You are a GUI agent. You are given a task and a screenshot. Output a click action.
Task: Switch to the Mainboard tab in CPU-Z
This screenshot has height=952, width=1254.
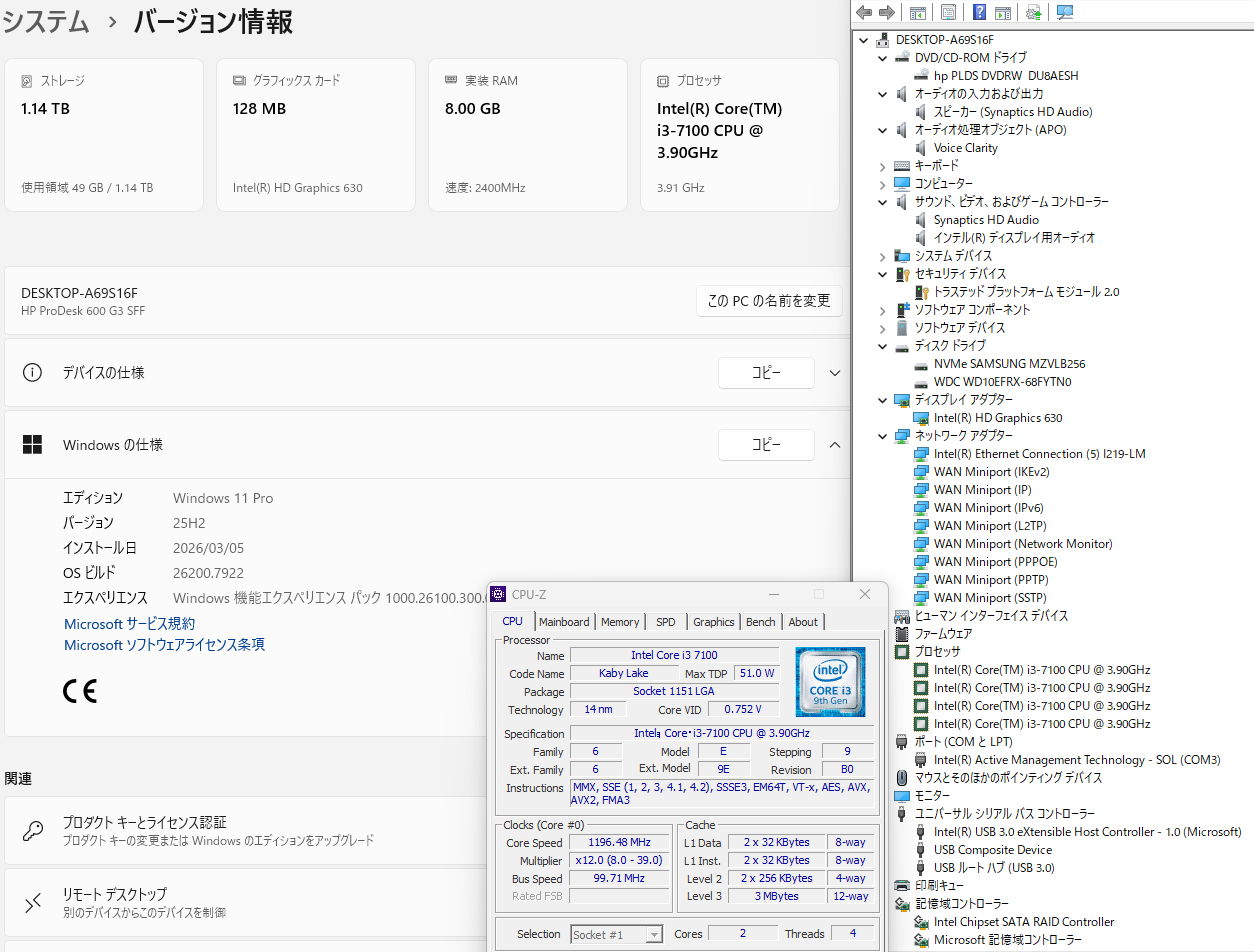(564, 622)
